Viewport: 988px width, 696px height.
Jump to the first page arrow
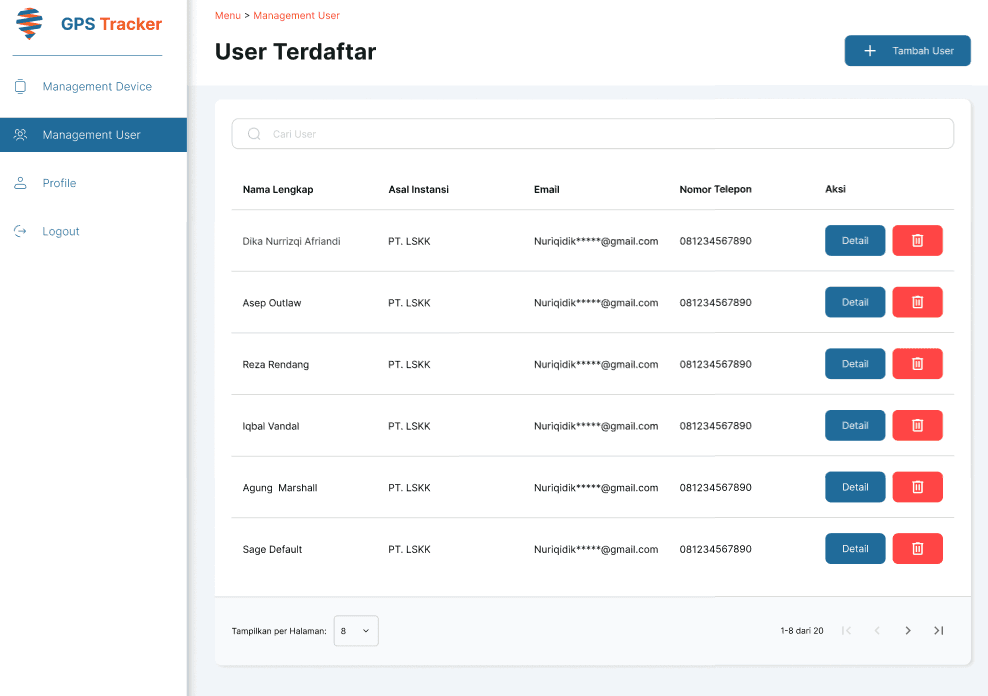(x=846, y=631)
